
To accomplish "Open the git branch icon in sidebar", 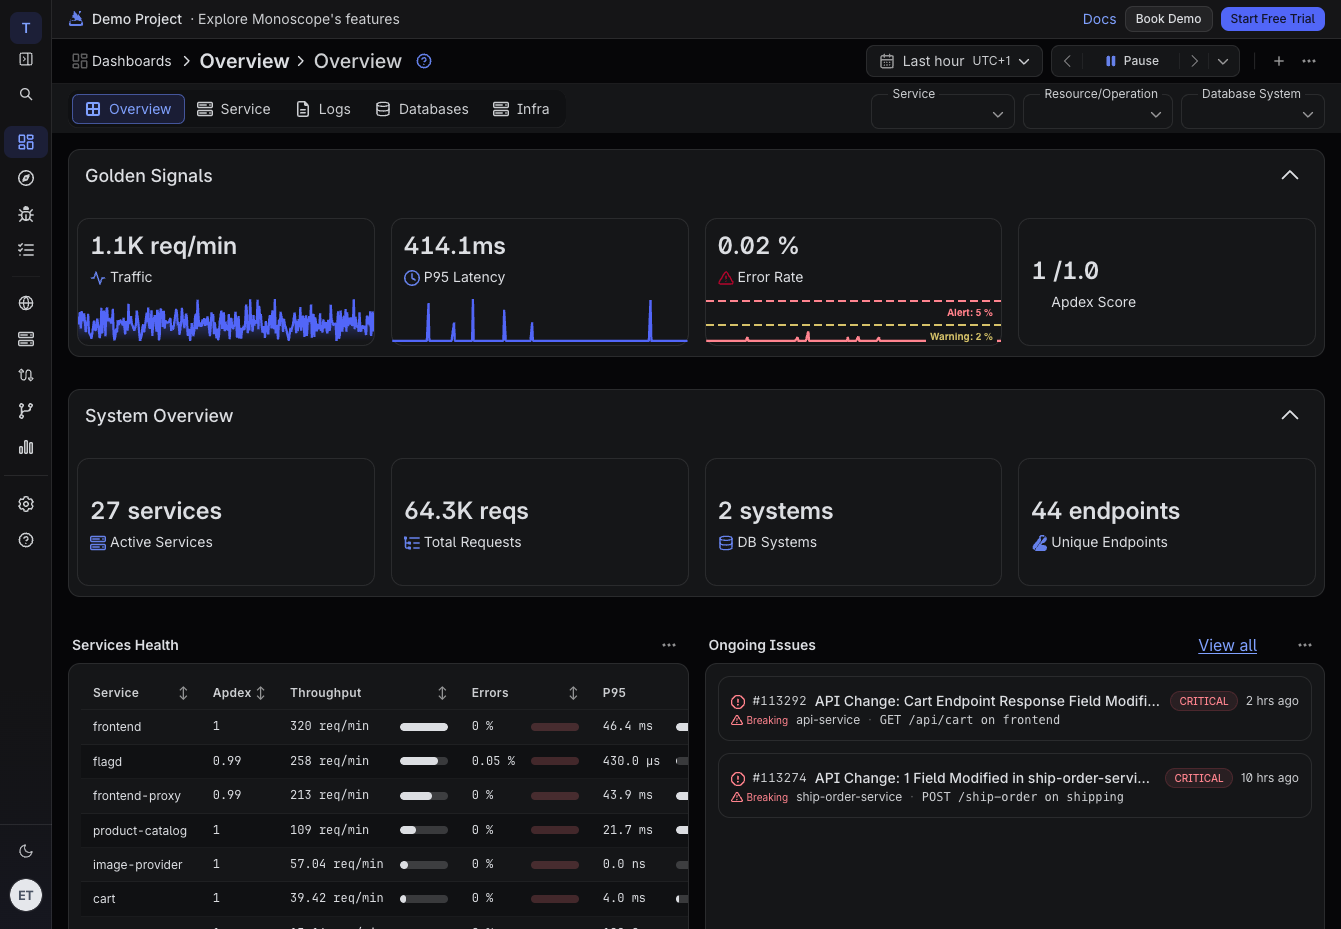I will (x=26, y=411).
